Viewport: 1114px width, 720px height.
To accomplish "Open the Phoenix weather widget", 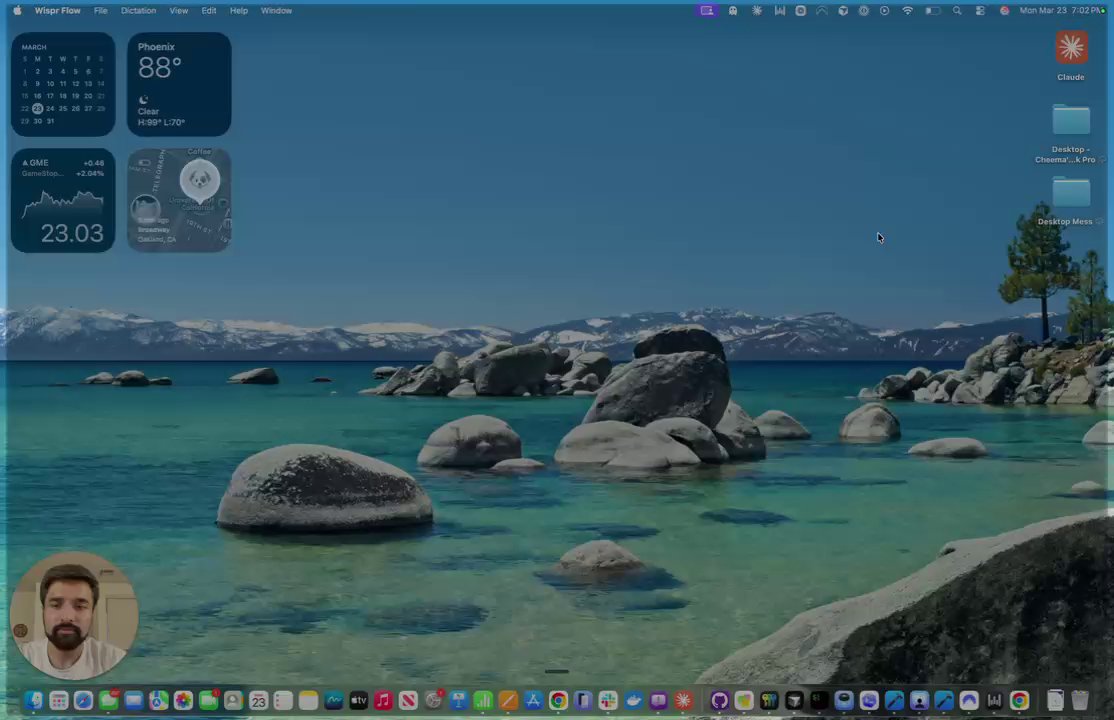I will click(179, 84).
